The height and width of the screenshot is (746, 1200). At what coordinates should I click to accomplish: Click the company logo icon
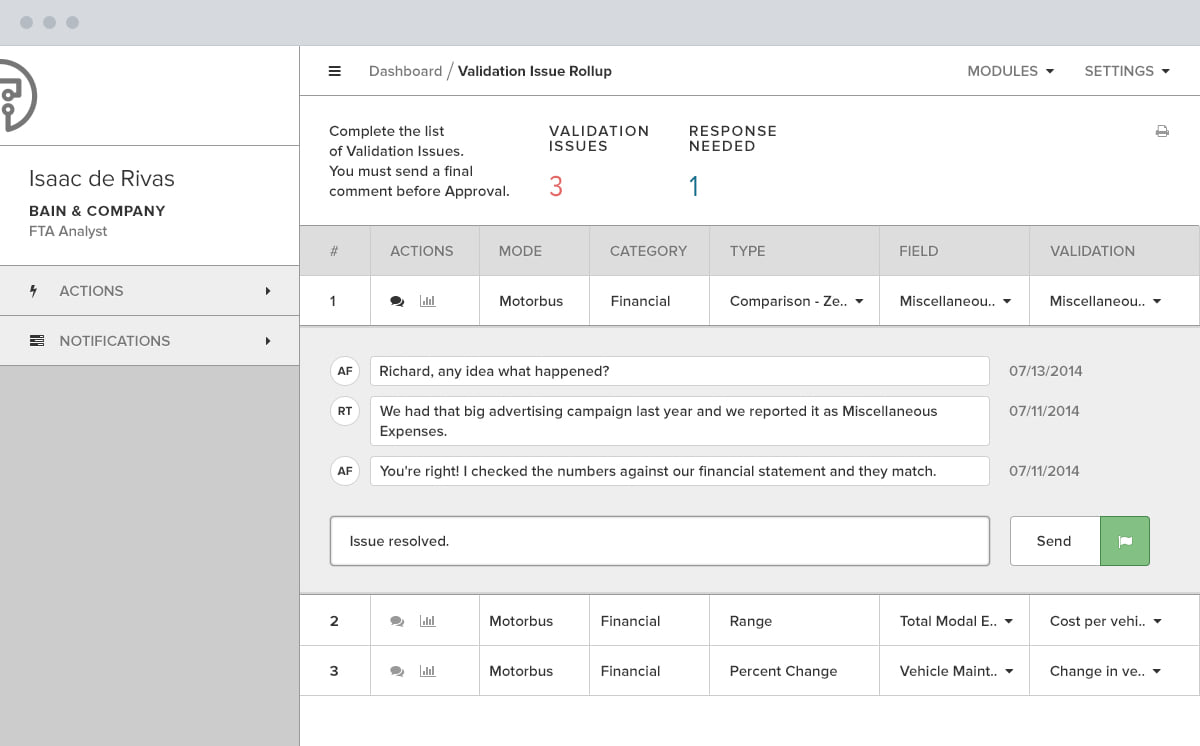click(x=17, y=95)
